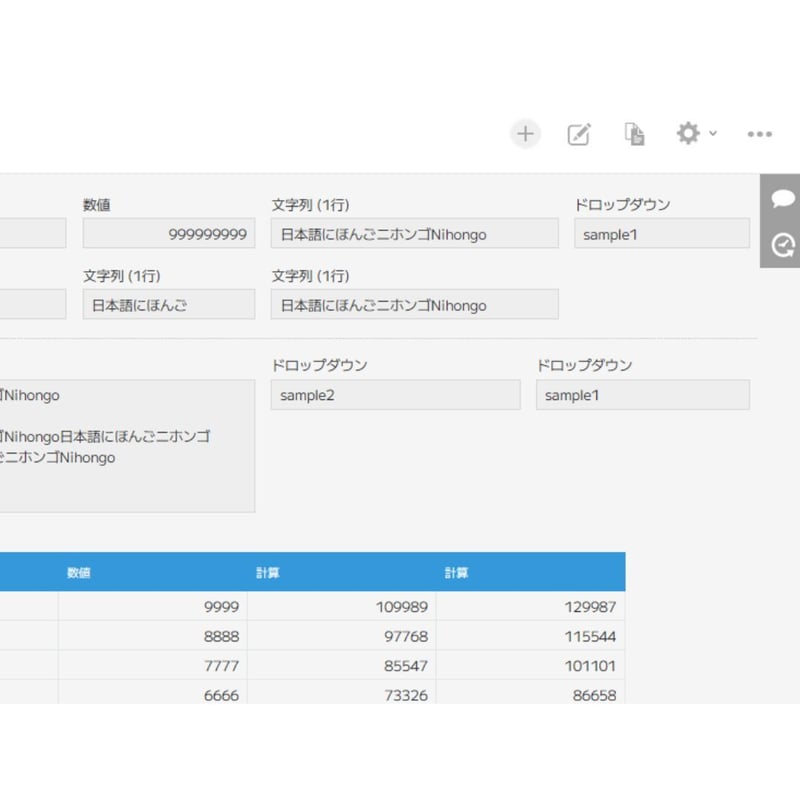Click the add record plus icon
The image size is (800, 800).
(525, 133)
